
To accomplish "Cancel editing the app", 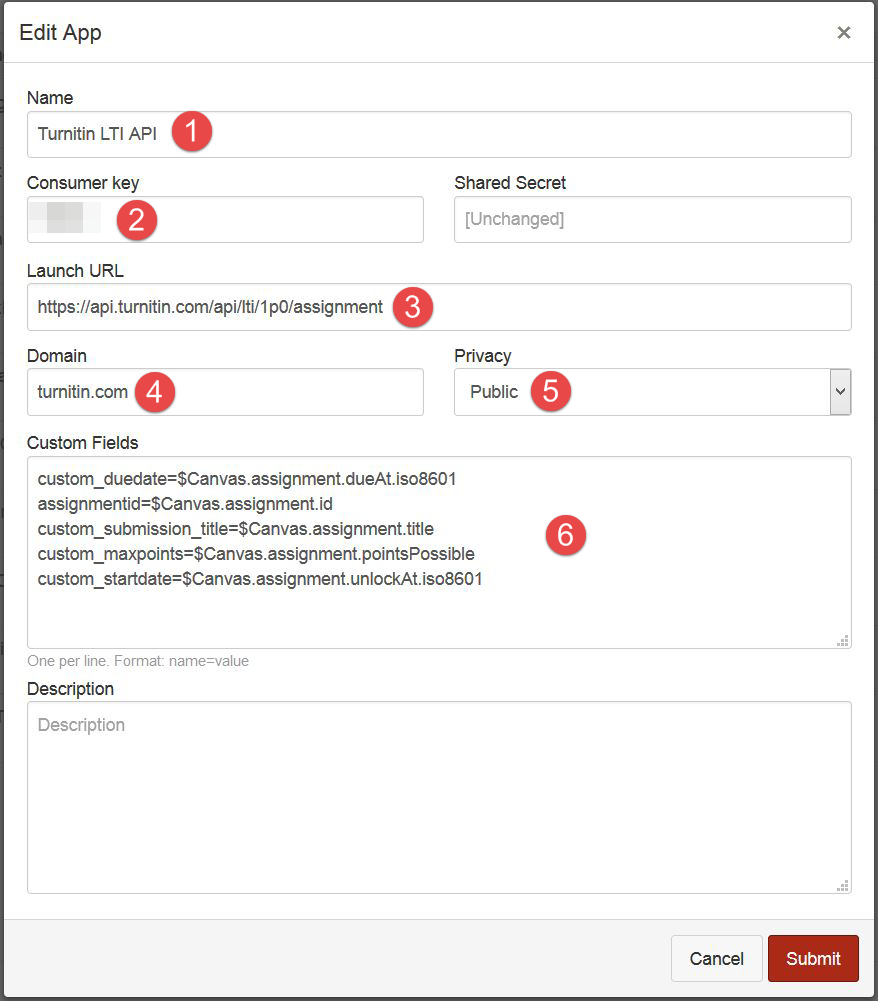I will 716,958.
